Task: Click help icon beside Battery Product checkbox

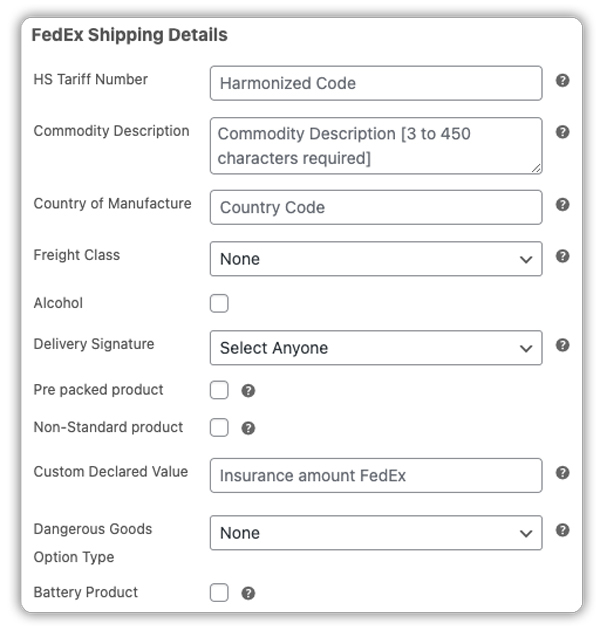Action: point(248,593)
